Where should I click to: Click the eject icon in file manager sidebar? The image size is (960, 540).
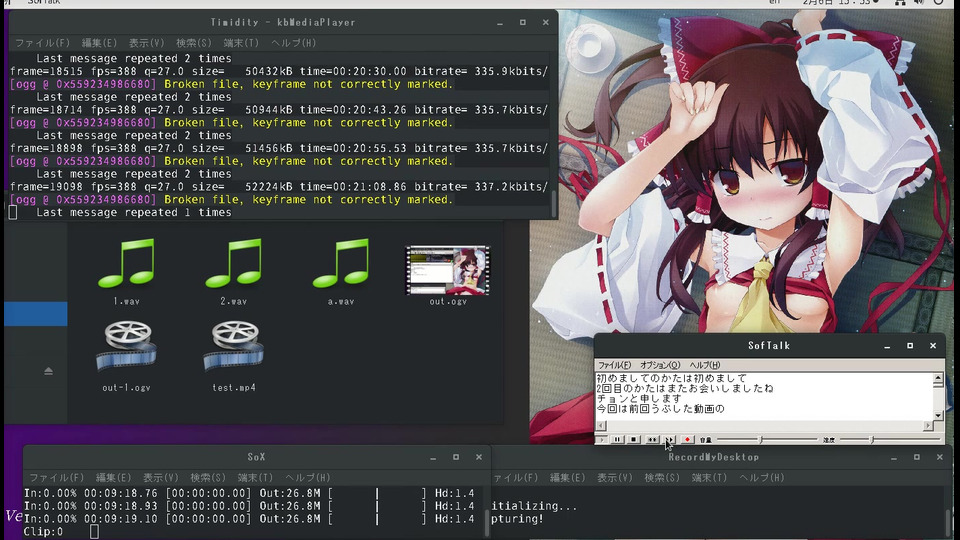[48, 371]
